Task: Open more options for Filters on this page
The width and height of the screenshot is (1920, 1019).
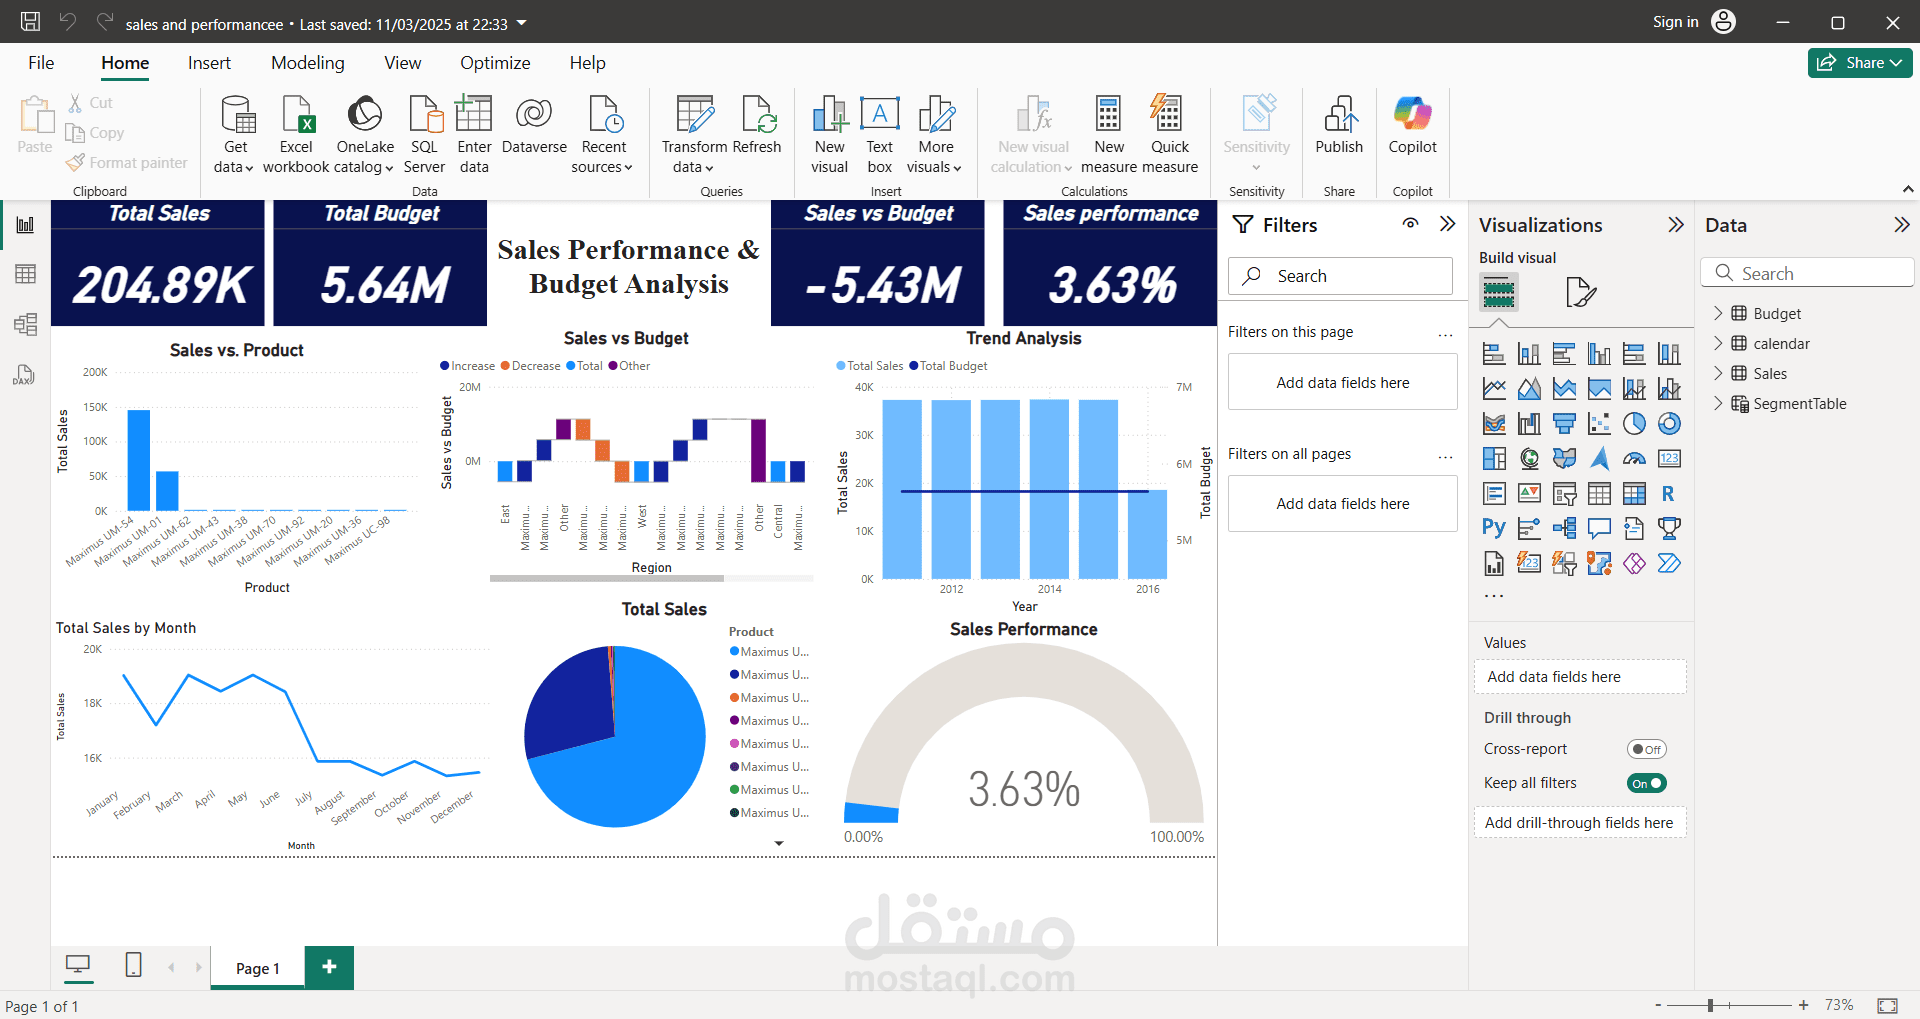Action: click(x=1445, y=334)
